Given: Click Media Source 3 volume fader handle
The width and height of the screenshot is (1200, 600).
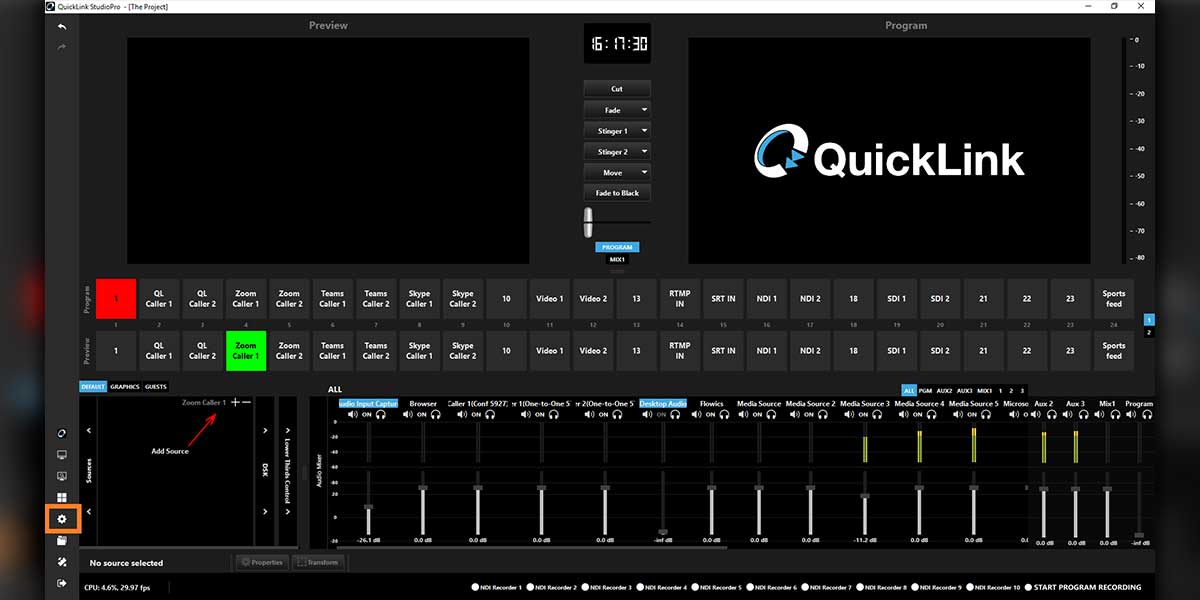Looking at the screenshot, I should (865, 496).
